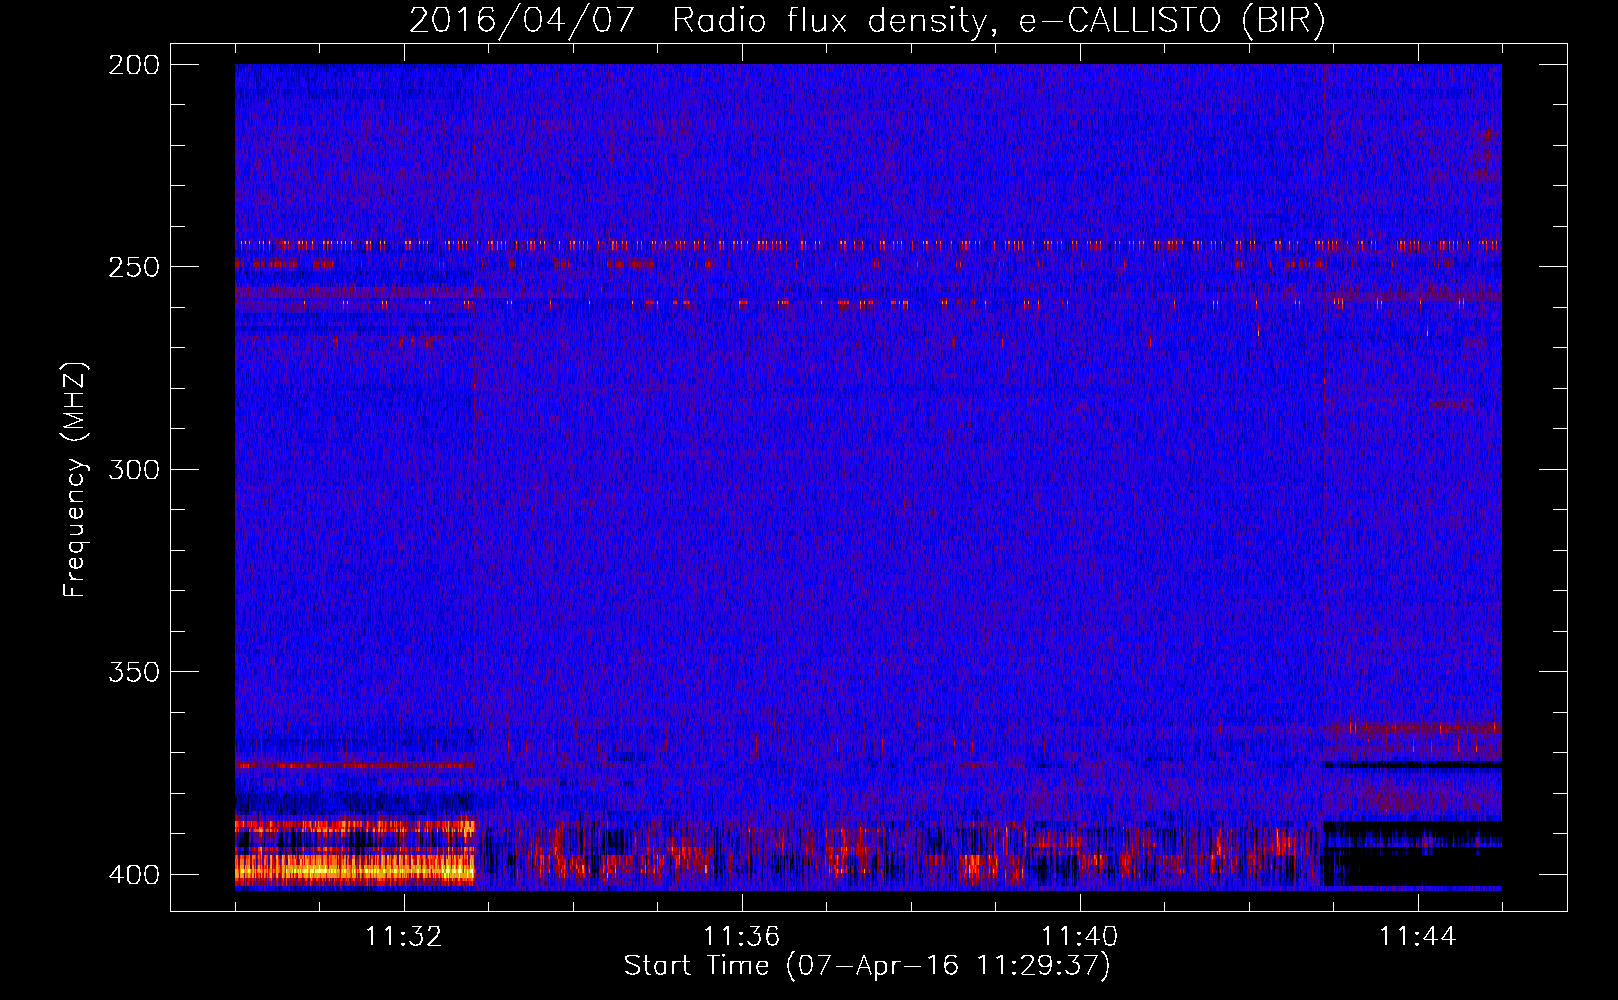Click the '11:36' time tick label
The width and height of the screenshot is (1618, 1000).
tap(742, 937)
